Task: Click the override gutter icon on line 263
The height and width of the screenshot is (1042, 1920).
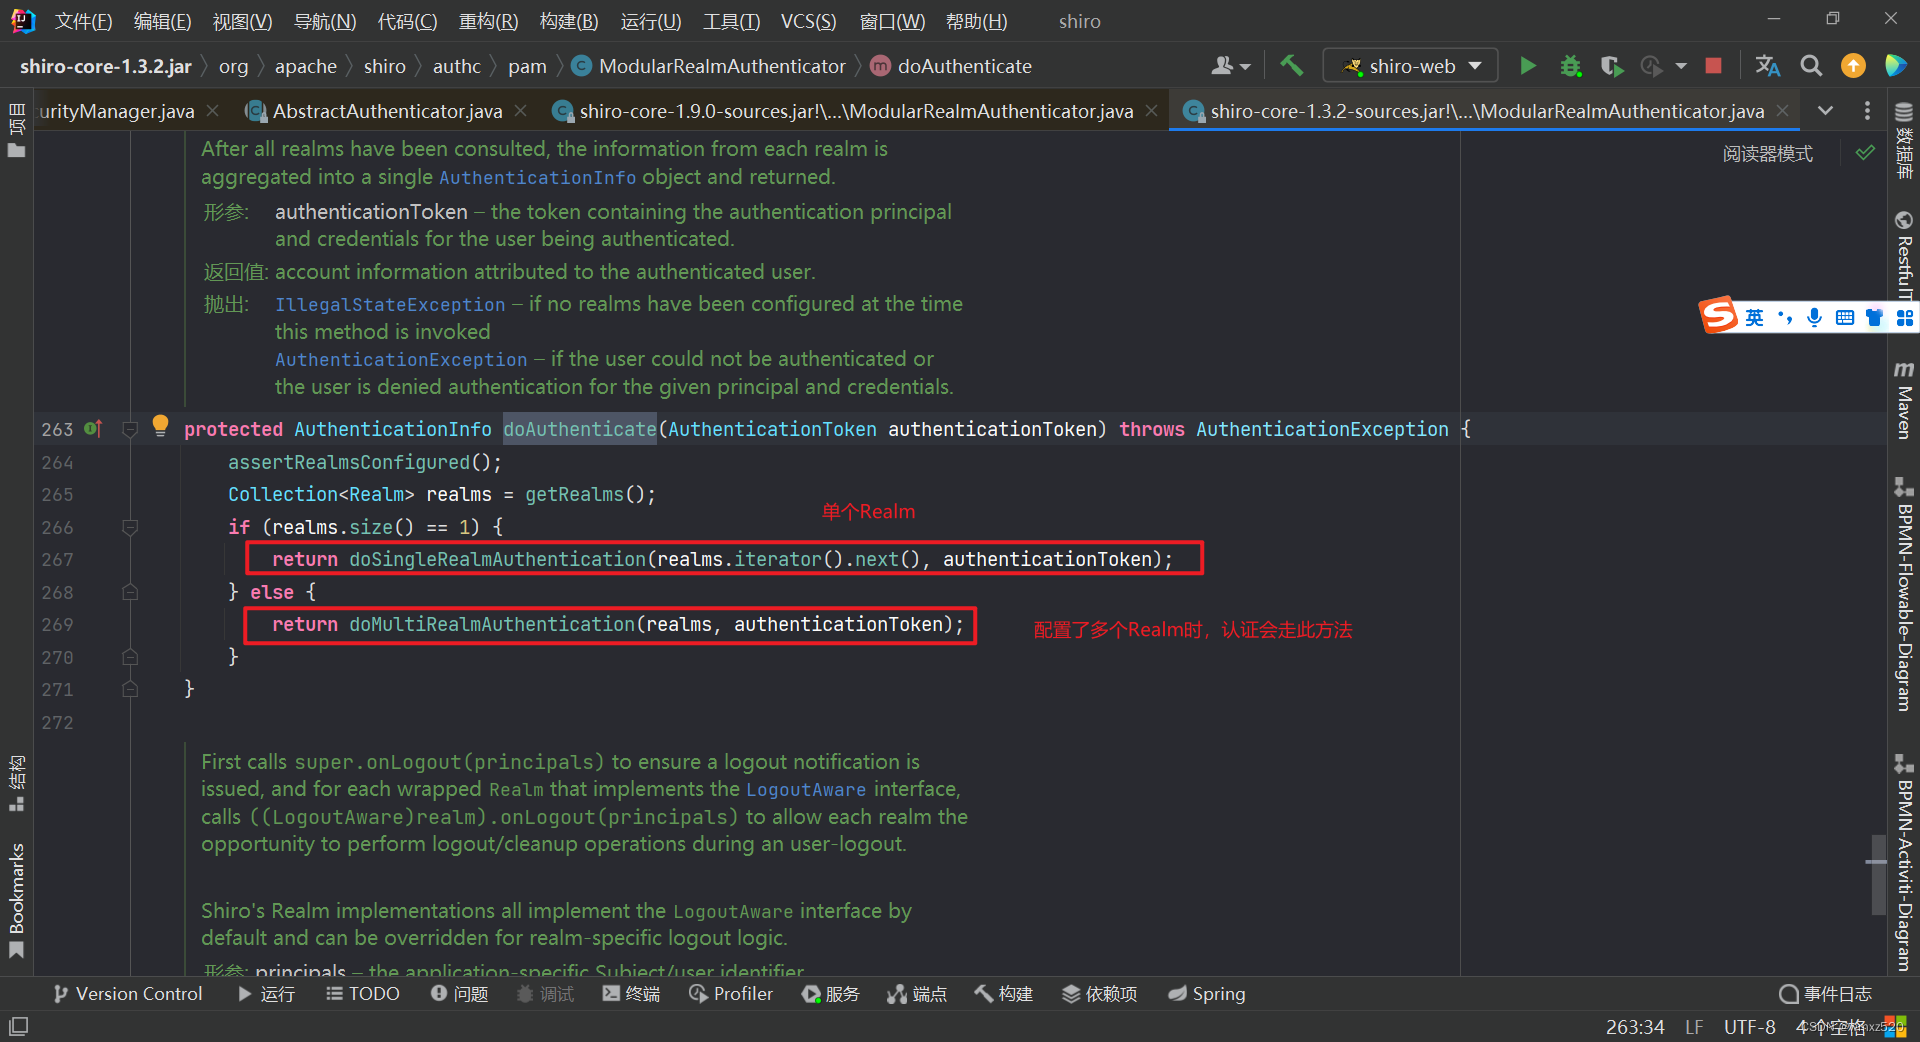Action: 93,428
